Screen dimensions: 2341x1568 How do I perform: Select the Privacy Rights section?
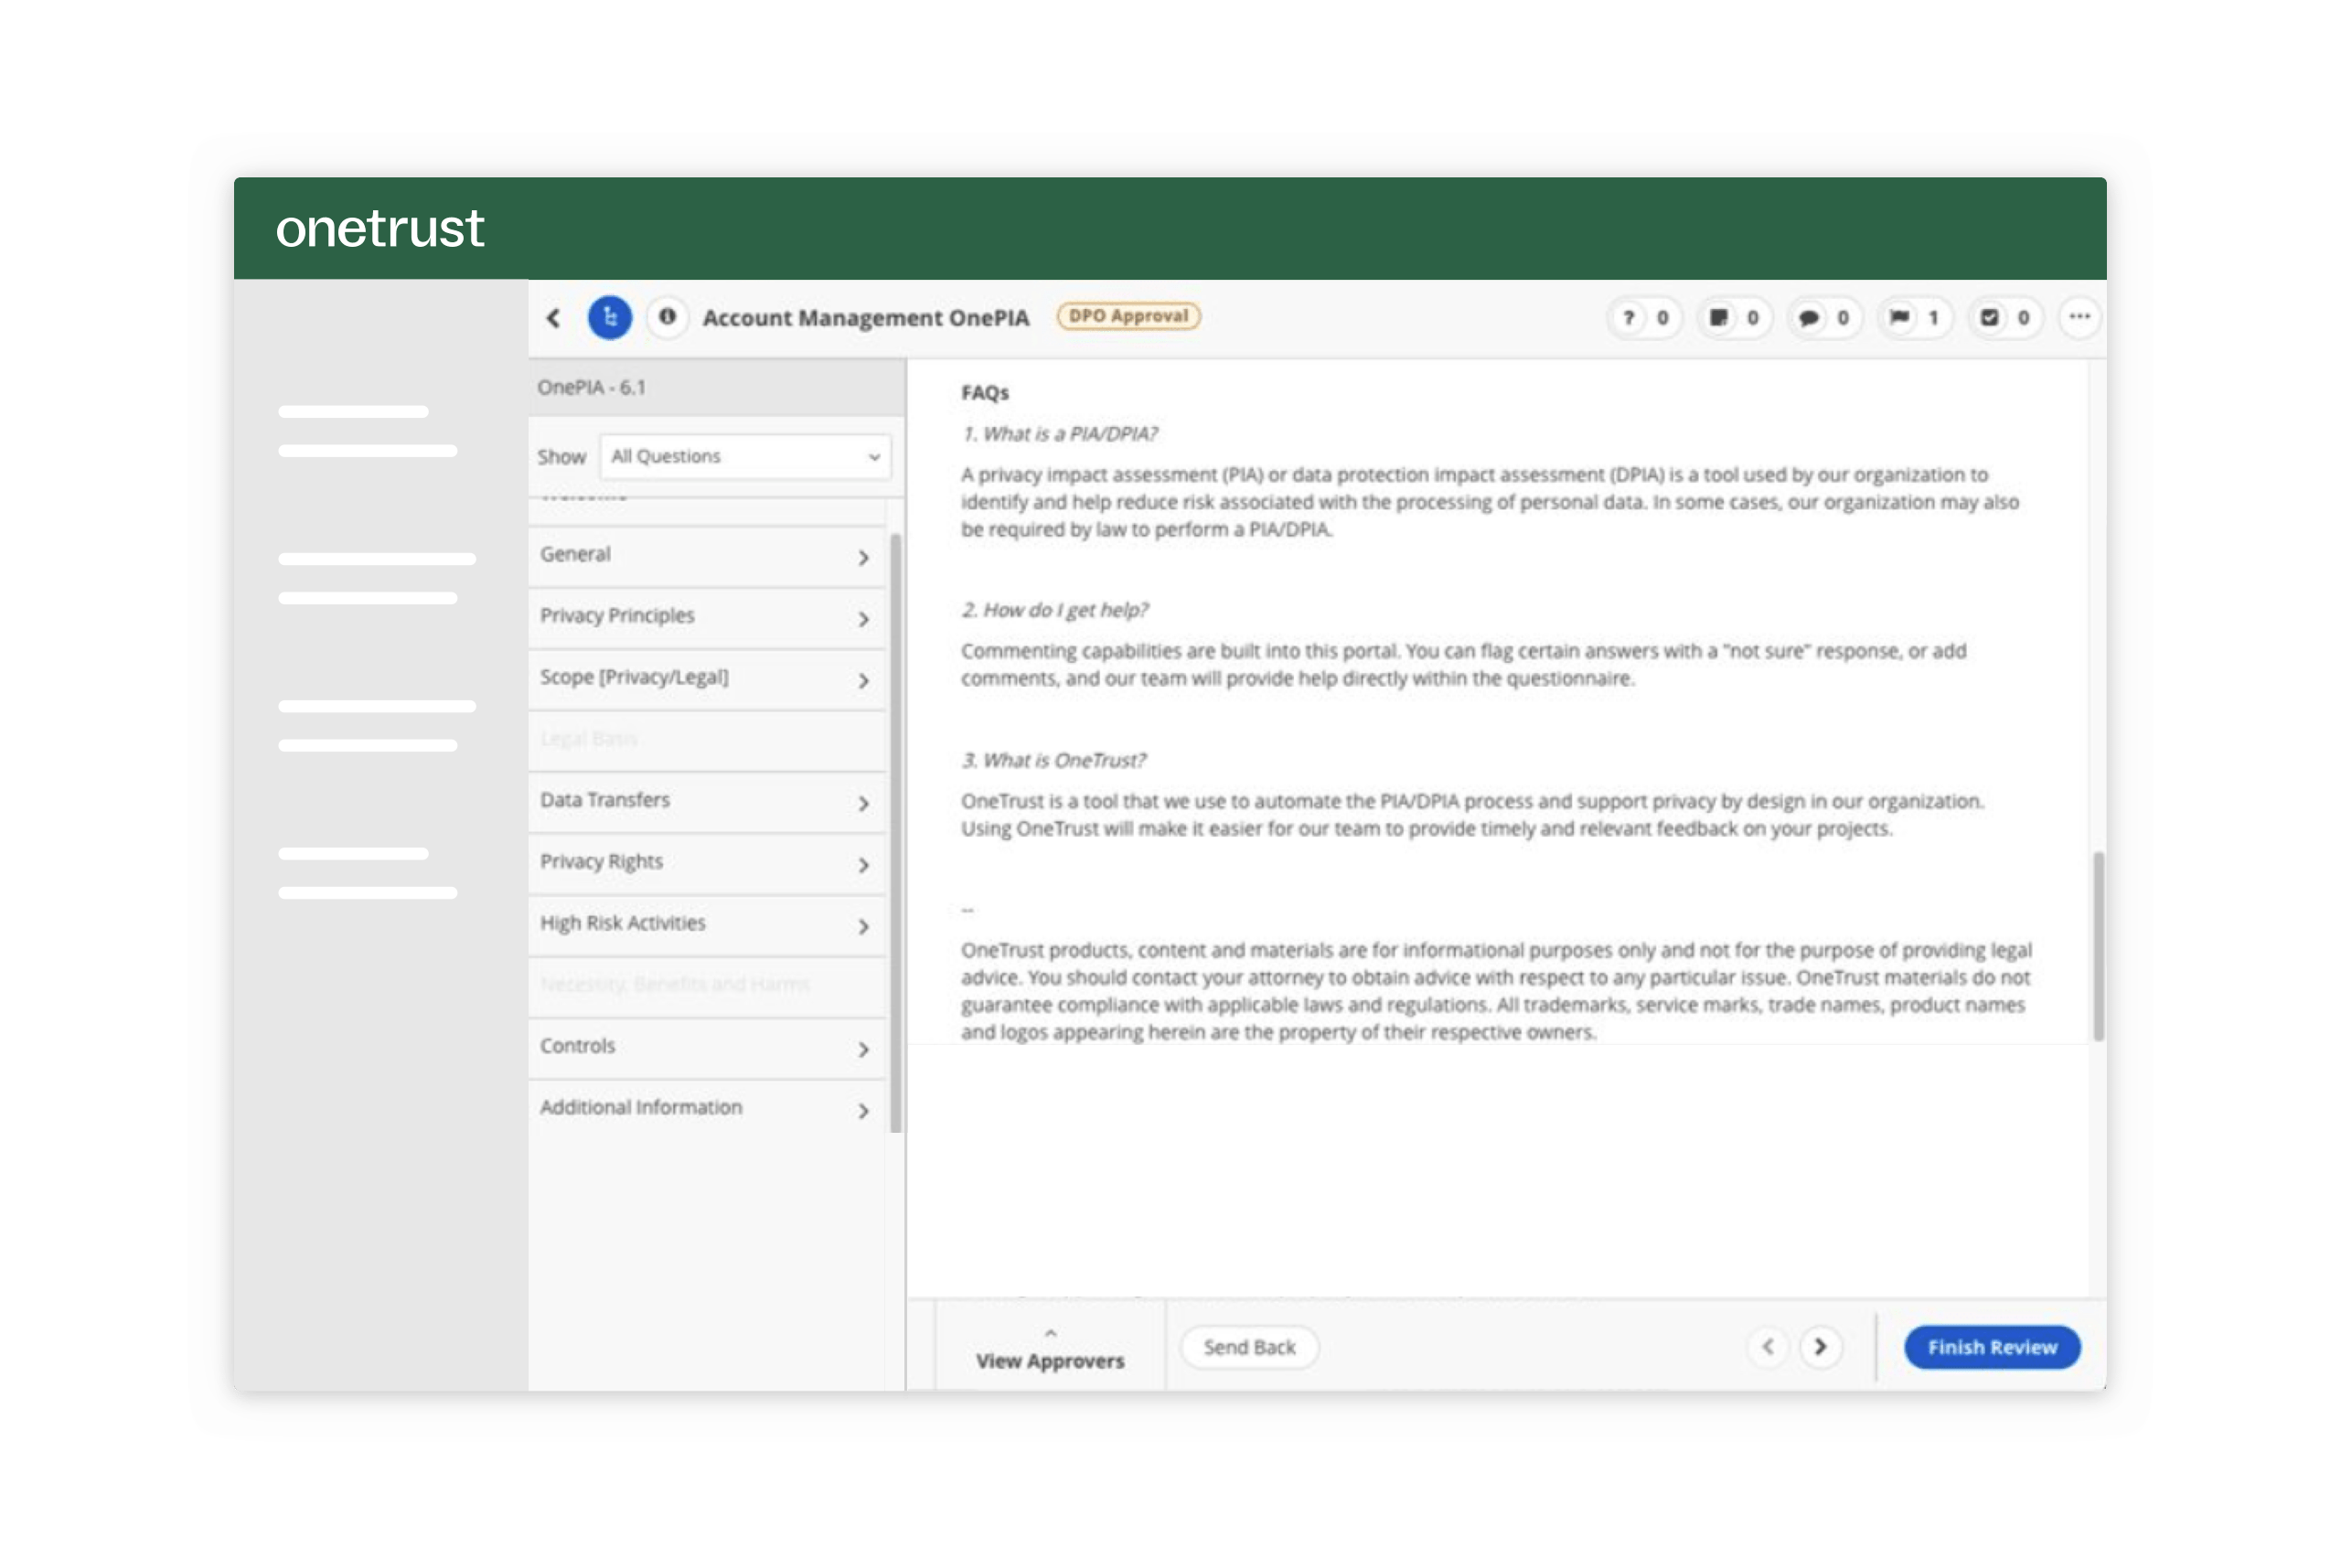tap(707, 863)
